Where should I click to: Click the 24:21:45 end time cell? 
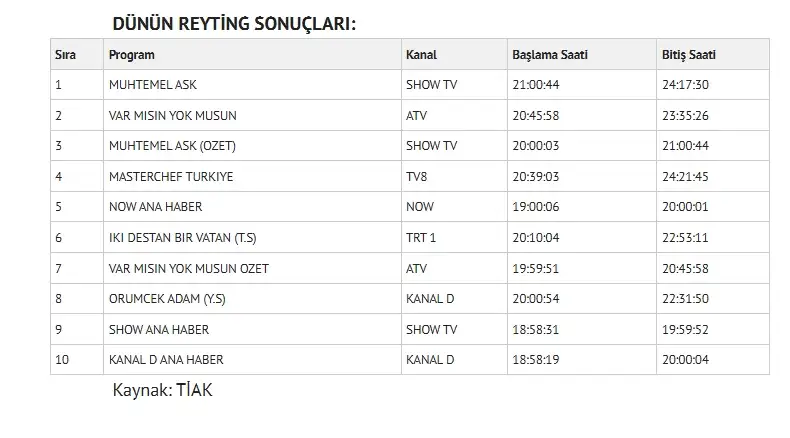[712, 176]
